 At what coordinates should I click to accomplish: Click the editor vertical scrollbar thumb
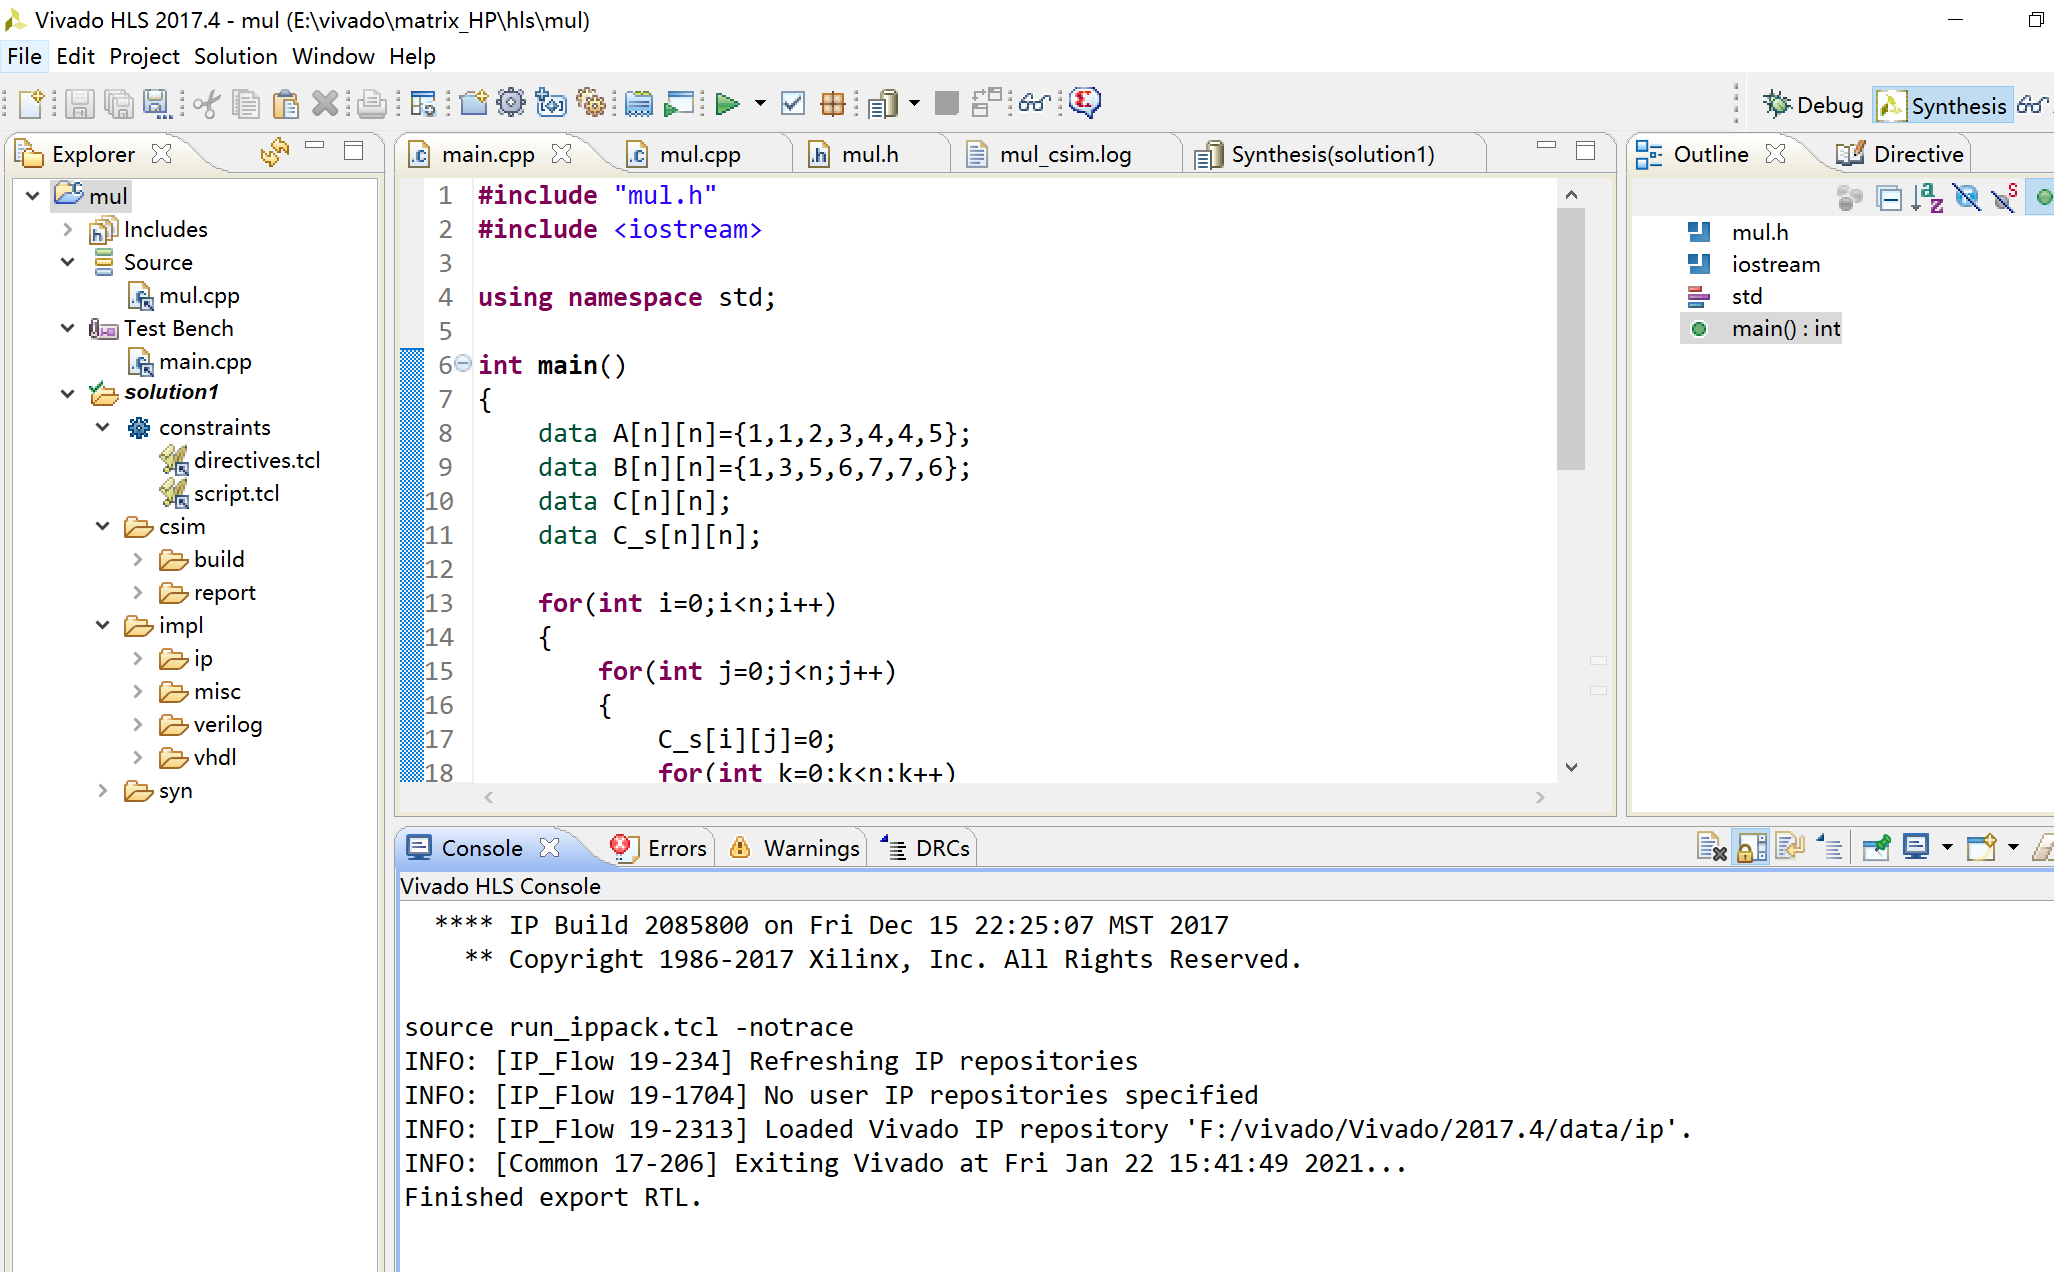click(x=1571, y=340)
